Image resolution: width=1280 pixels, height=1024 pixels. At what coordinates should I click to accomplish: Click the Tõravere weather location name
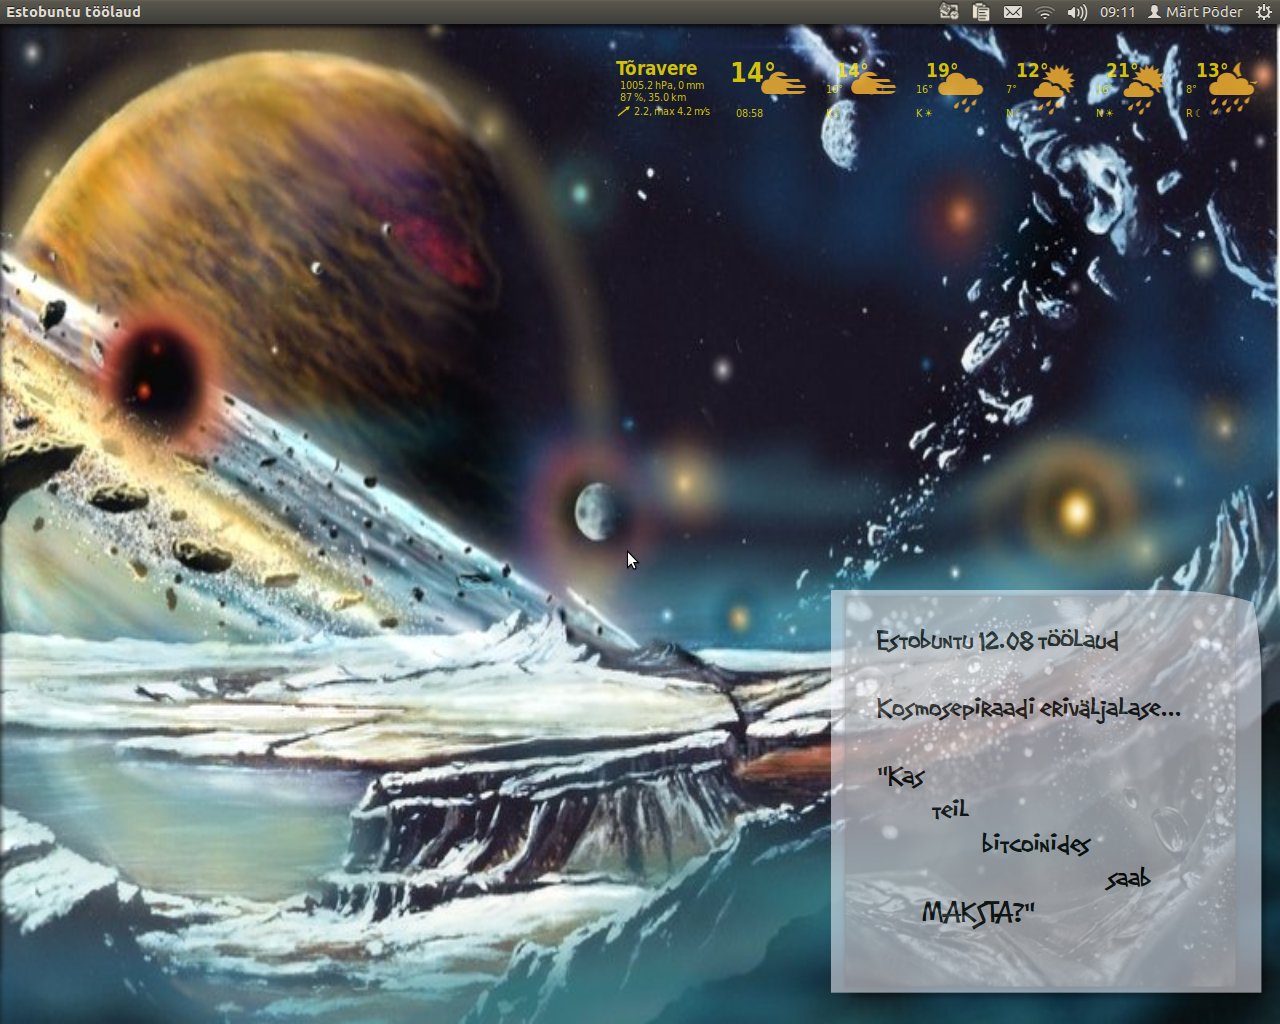click(x=656, y=68)
